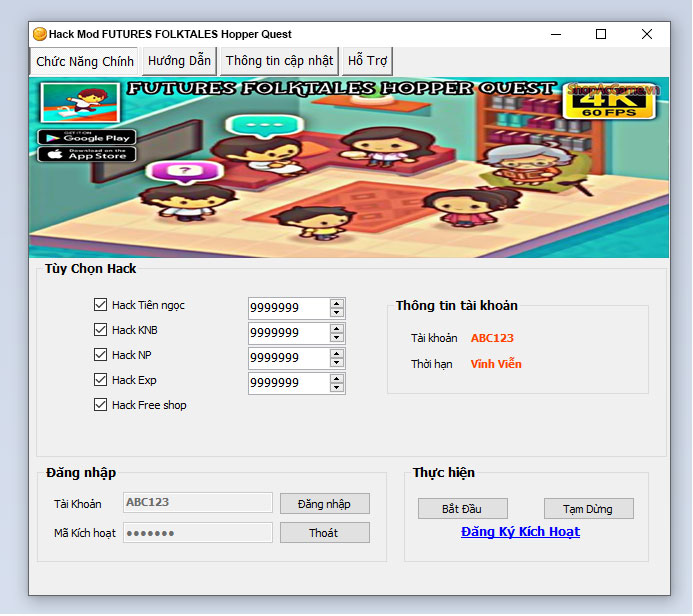Screen dimensions: 693x616
Task: Increase the Hack NP value with up arrow
Action: pyautogui.click(x=337, y=354)
